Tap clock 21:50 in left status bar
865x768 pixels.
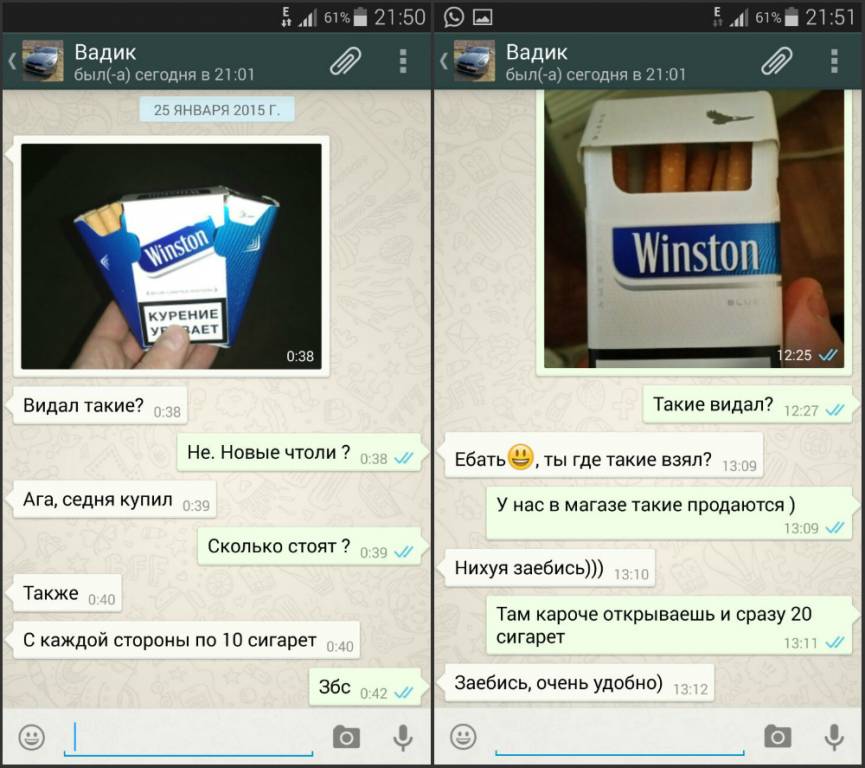(x=399, y=17)
